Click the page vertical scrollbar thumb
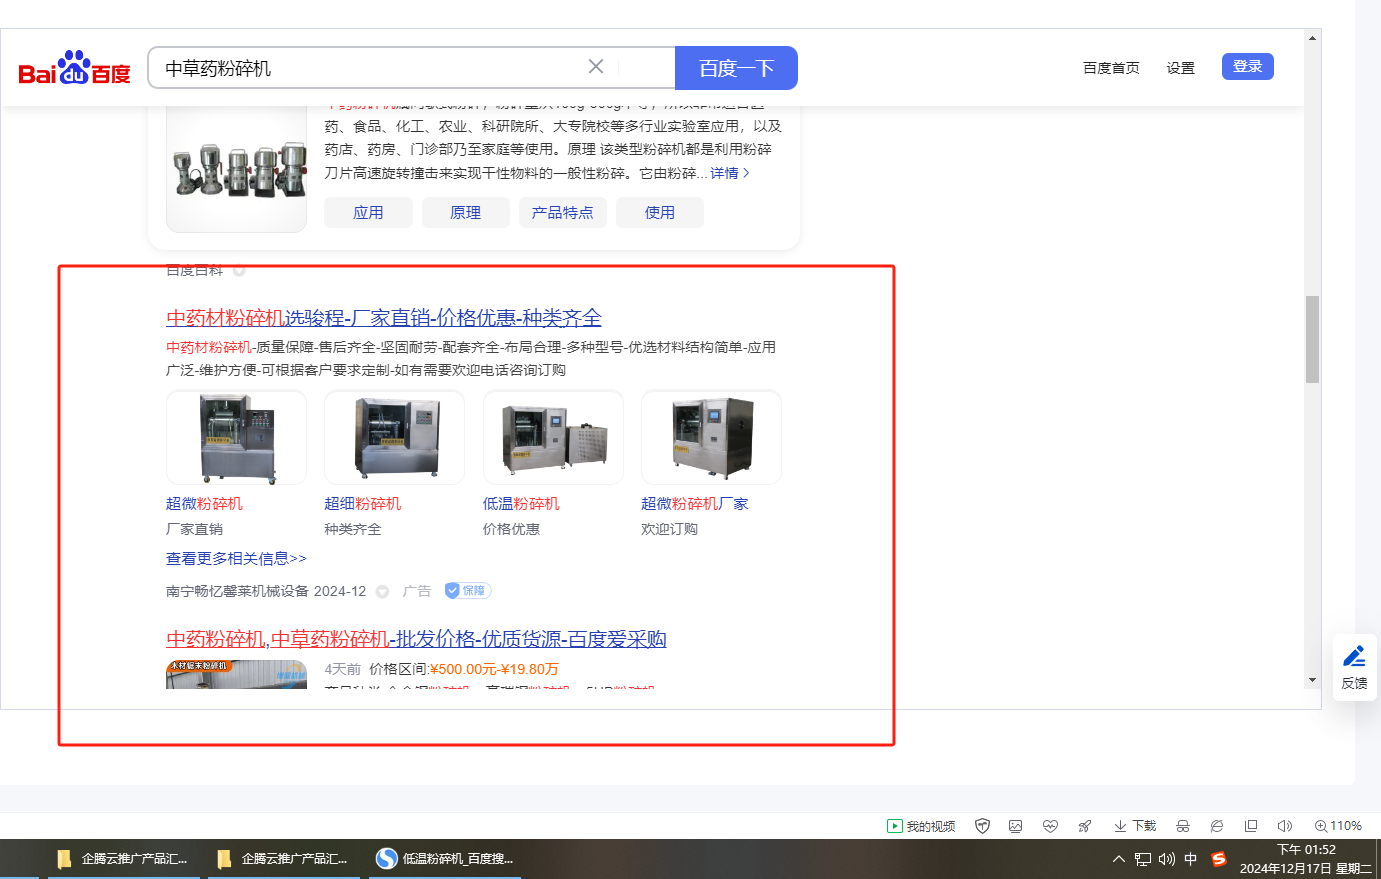This screenshot has width=1381, height=879. click(1312, 339)
